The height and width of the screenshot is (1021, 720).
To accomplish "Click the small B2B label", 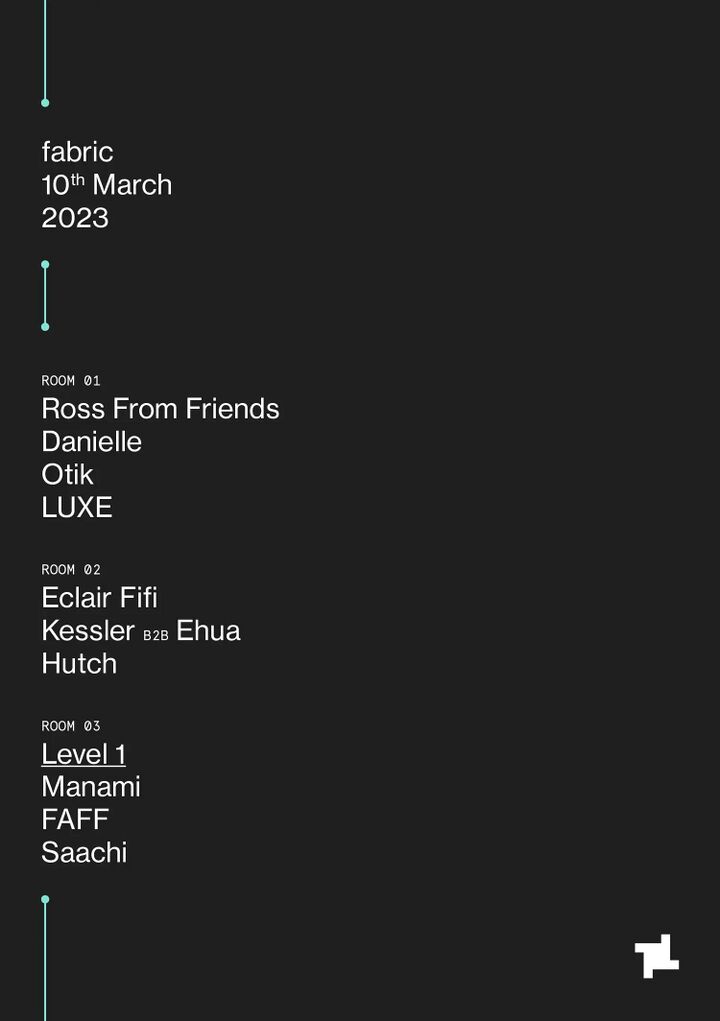I will 156,636.
